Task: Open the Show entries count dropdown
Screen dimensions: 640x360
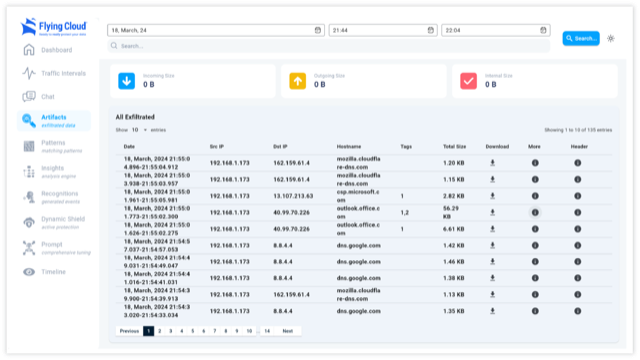Action: click(139, 130)
